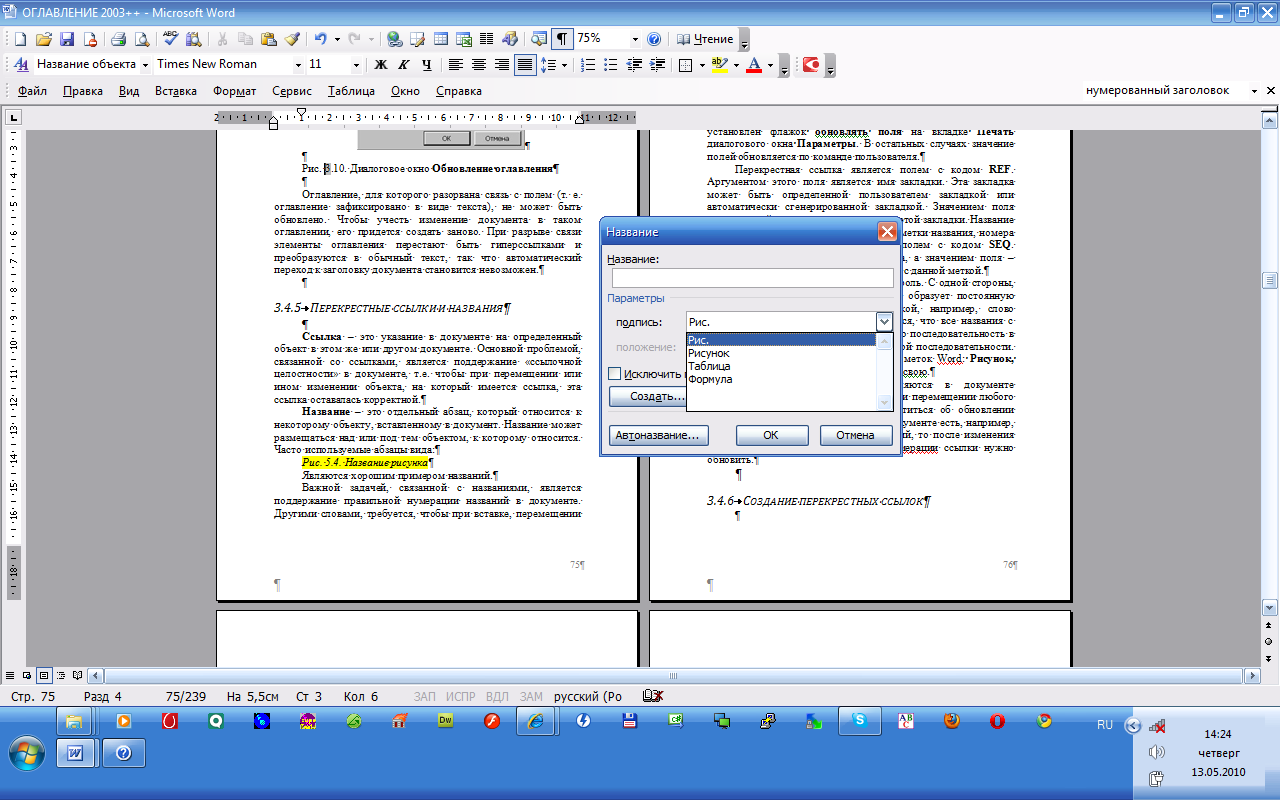Click OK in the Название dialog

tap(772, 435)
